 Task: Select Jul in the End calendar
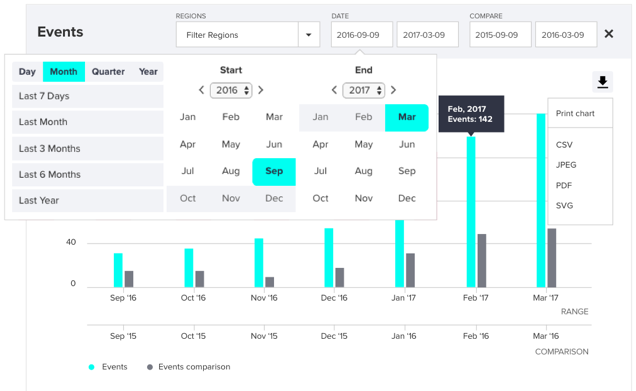click(320, 171)
